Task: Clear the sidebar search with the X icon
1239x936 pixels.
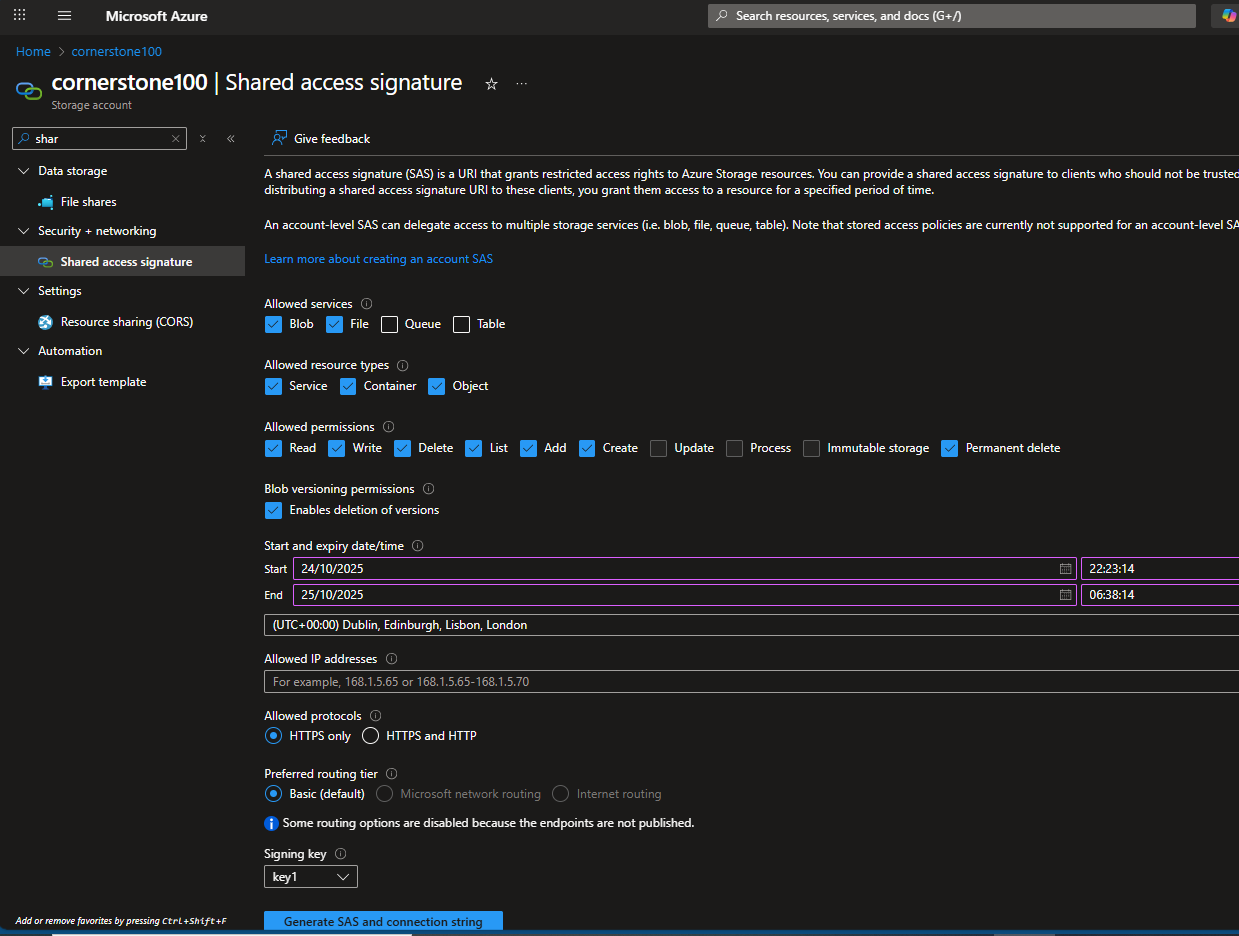Action: point(176,139)
